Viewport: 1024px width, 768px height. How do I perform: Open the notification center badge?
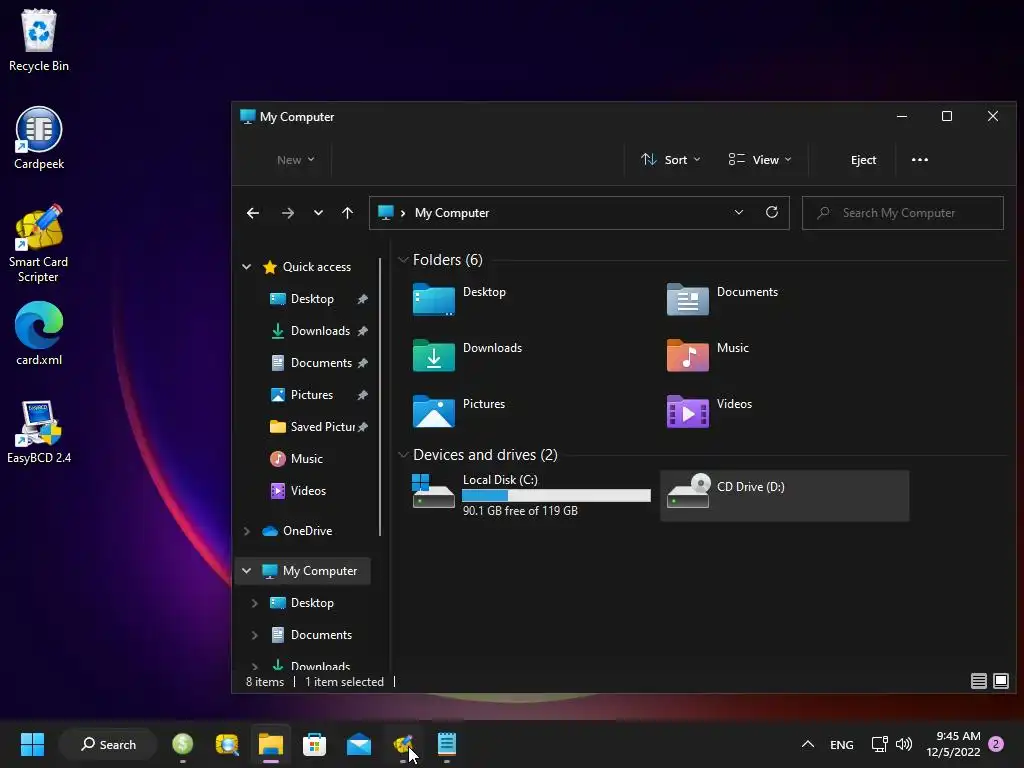coord(996,744)
